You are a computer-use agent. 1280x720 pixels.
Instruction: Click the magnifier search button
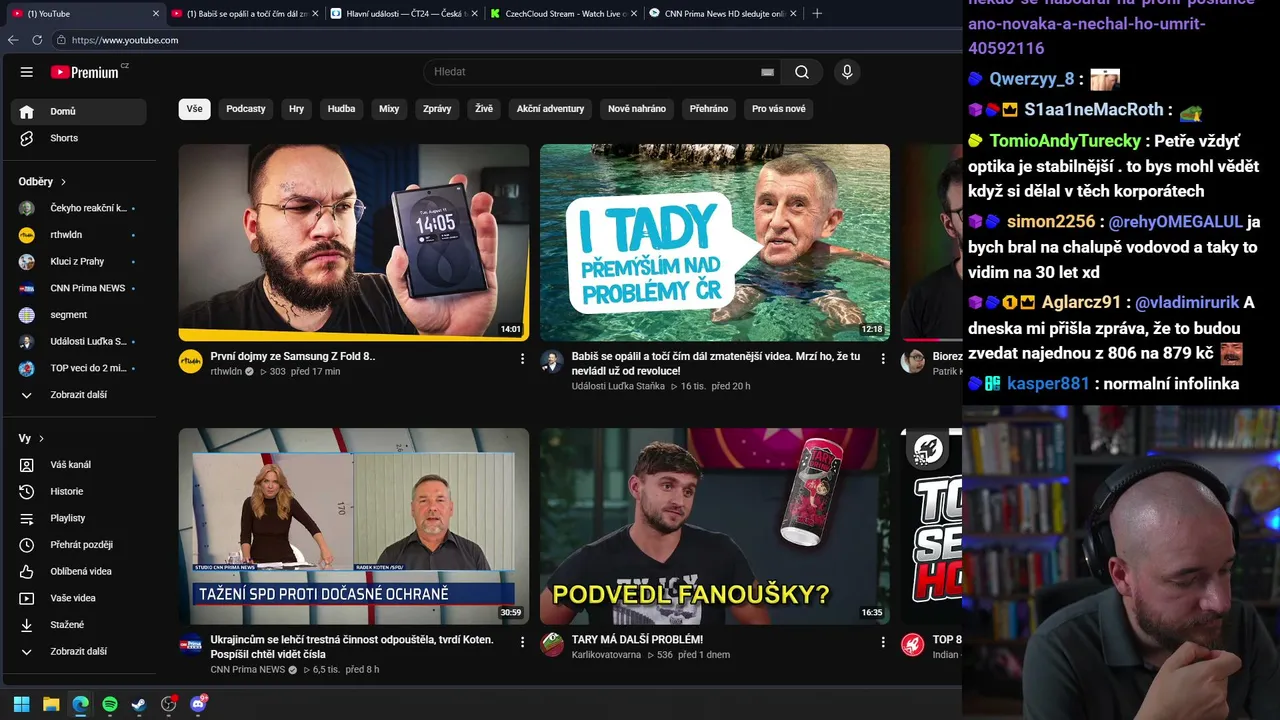pos(802,72)
